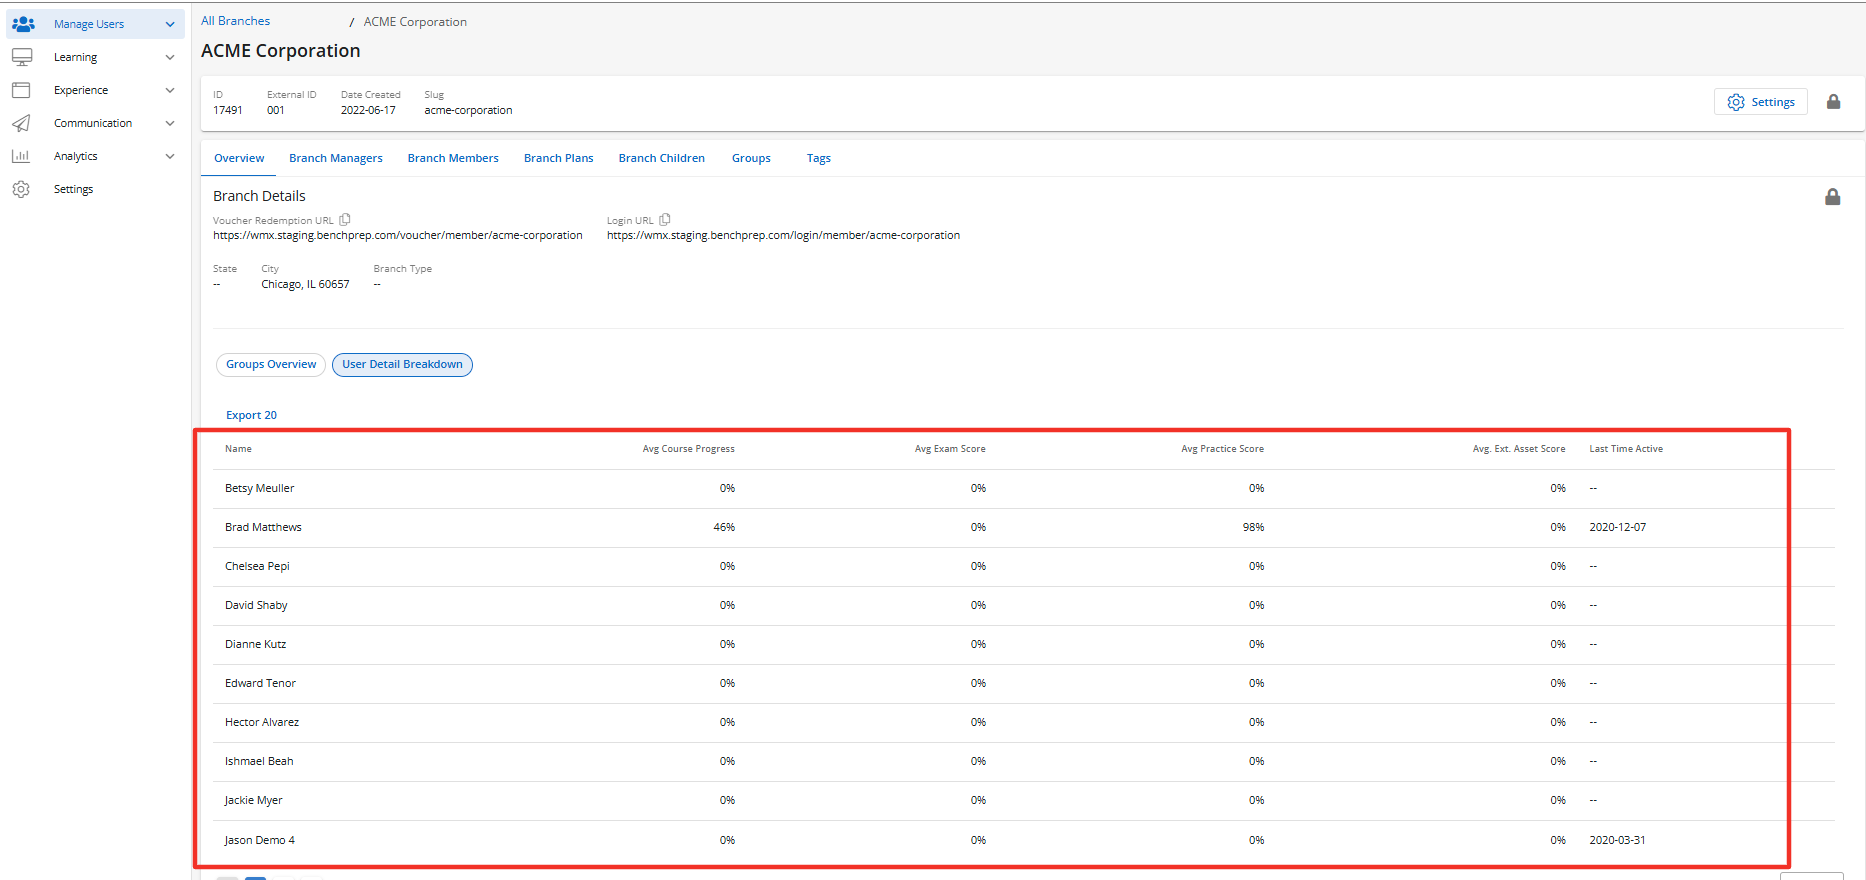The height and width of the screenshot is (880, 1866).
Task: Click the Export 20 link
Action: [251, 415]
